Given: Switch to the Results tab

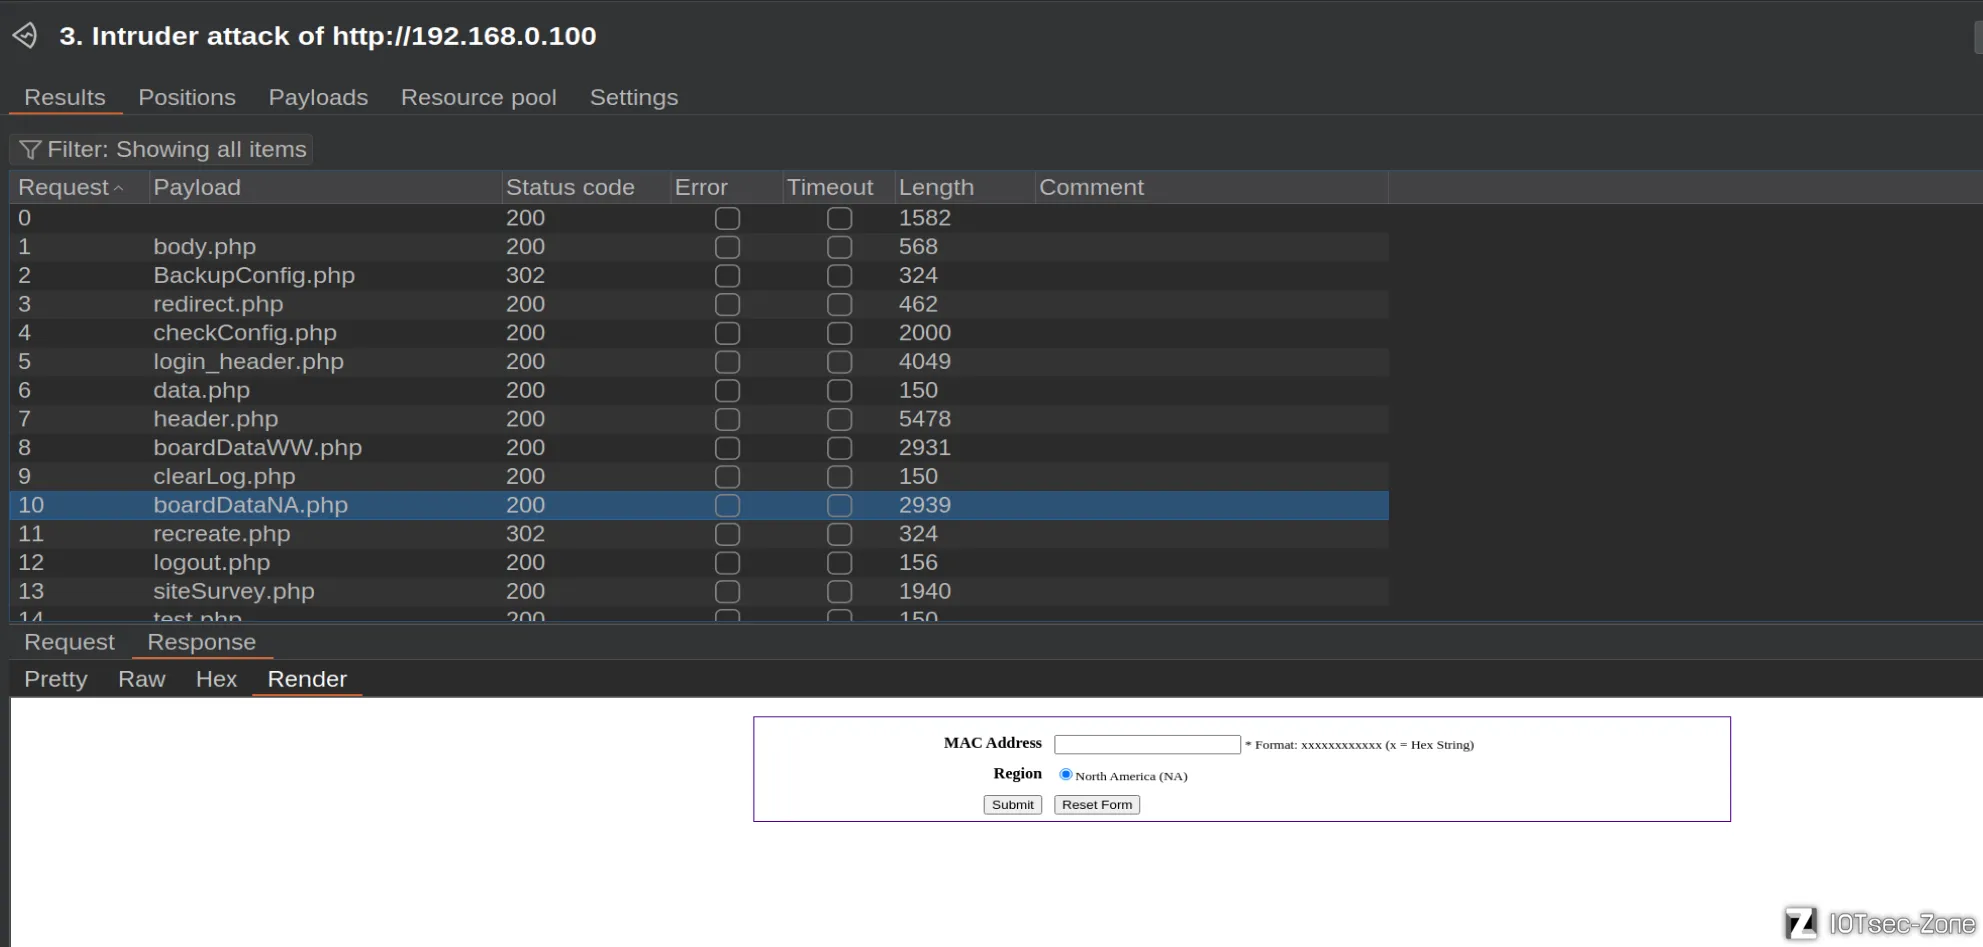Looking at the screenshot, I should [x=65, y=97].
